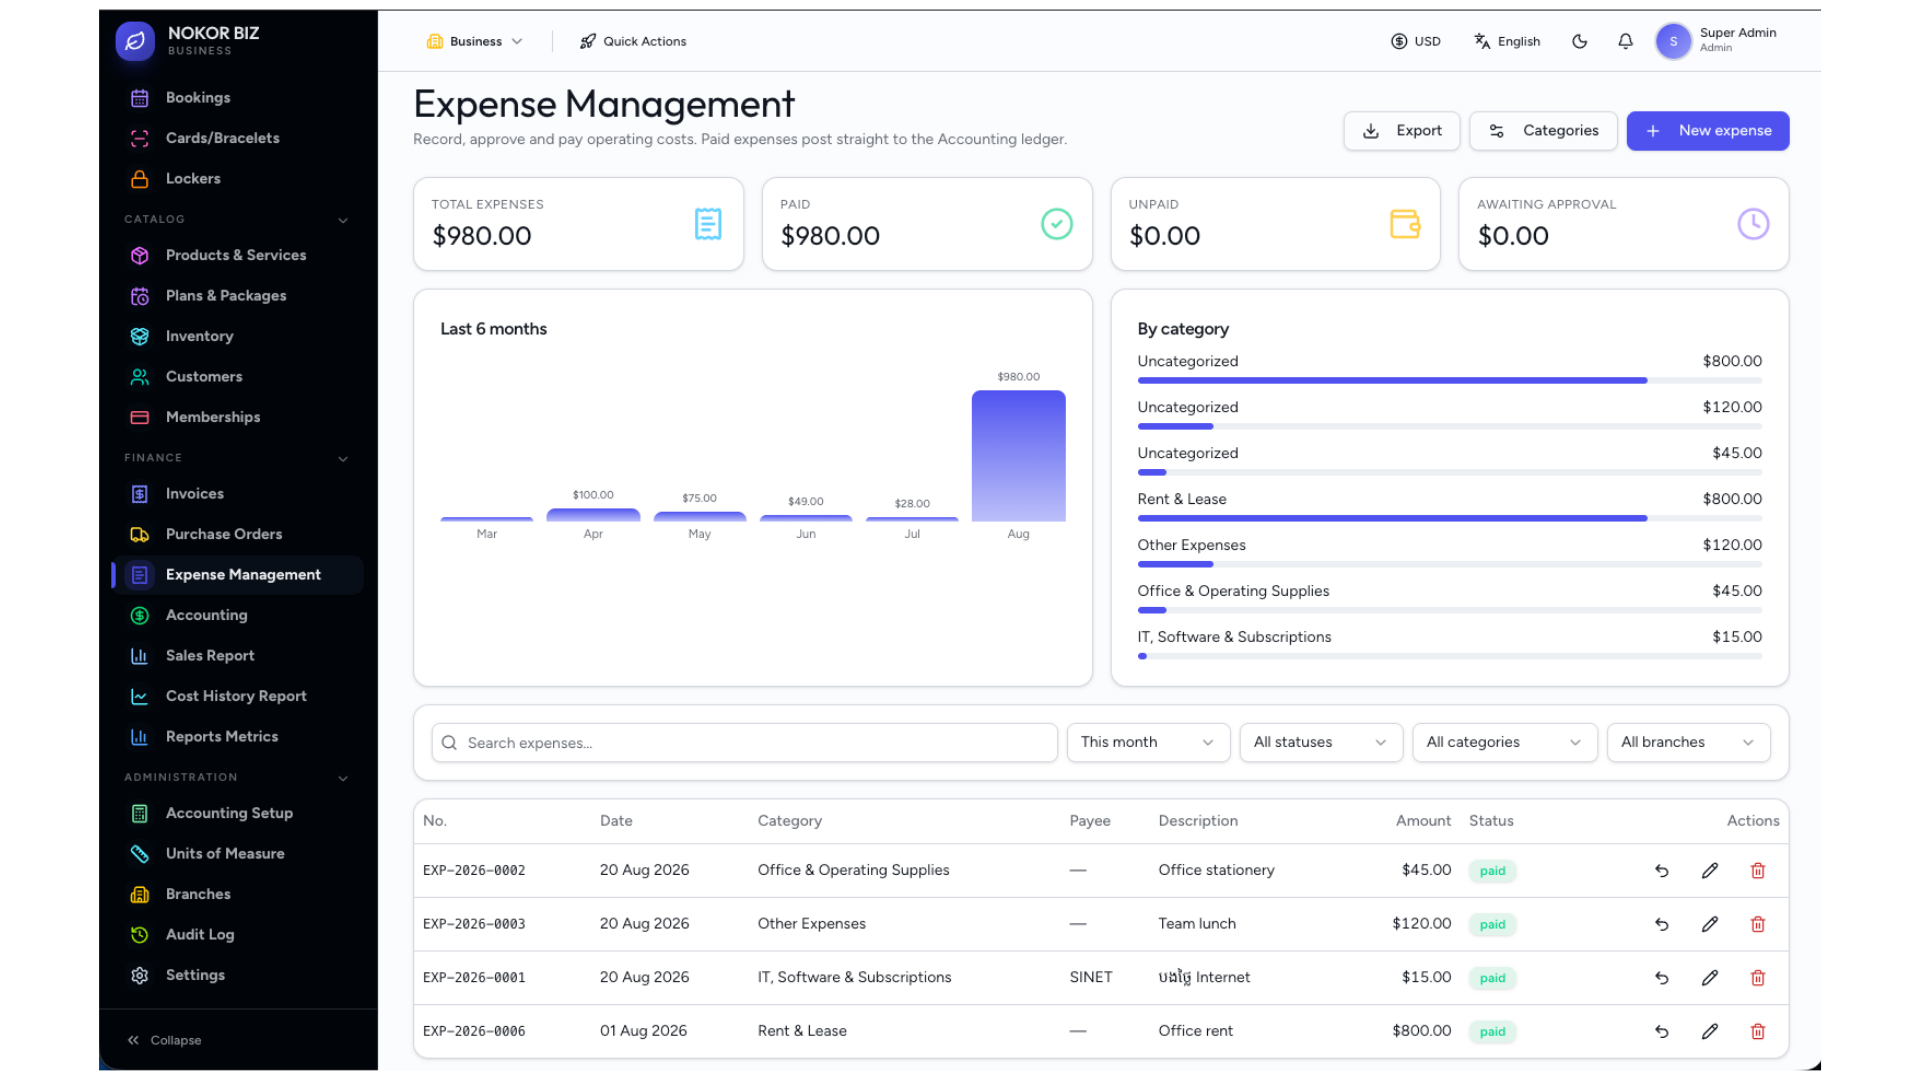Image resolution: width=1920 pixels, height=1080 pixels.
Task: Click the Aug bar in chart
Action: point(1018,456)
